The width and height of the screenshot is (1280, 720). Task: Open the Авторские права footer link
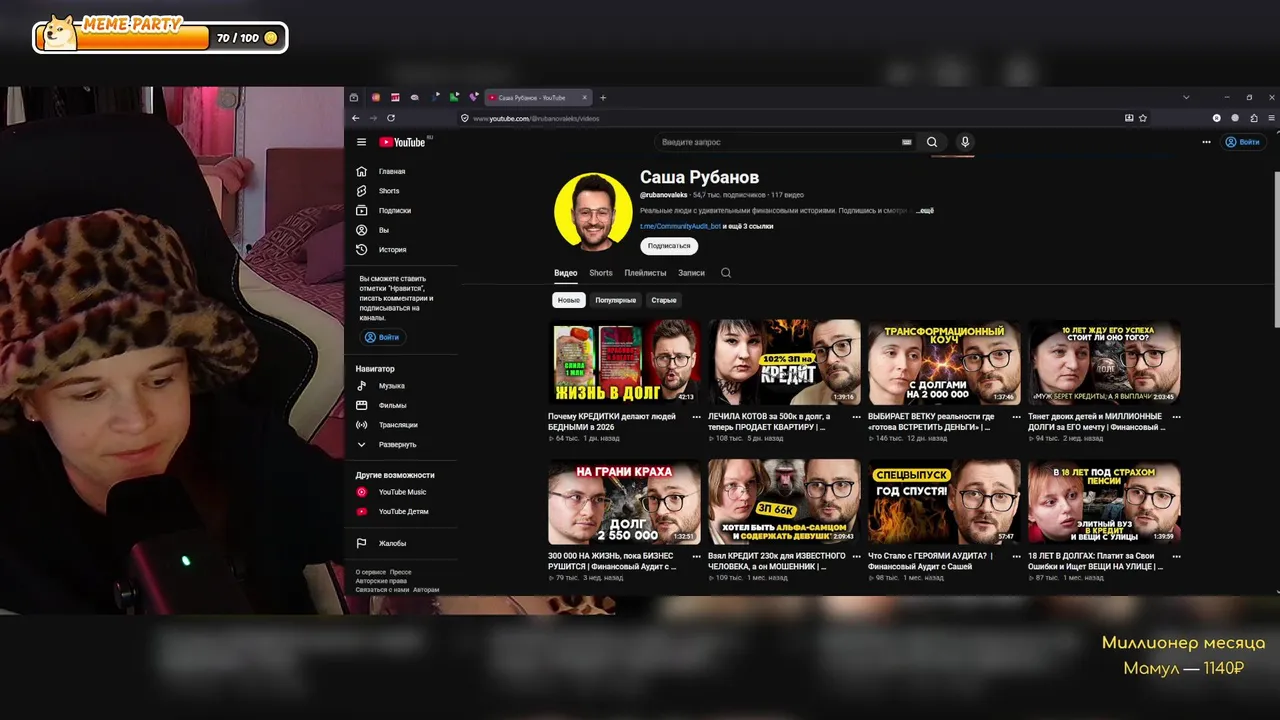[381, 581]
